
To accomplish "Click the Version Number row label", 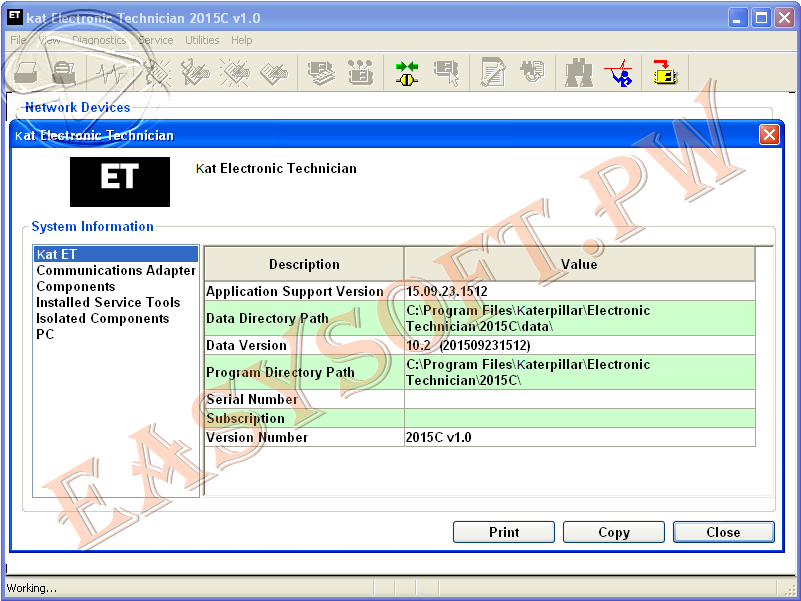I will click(x=257, y=437).
